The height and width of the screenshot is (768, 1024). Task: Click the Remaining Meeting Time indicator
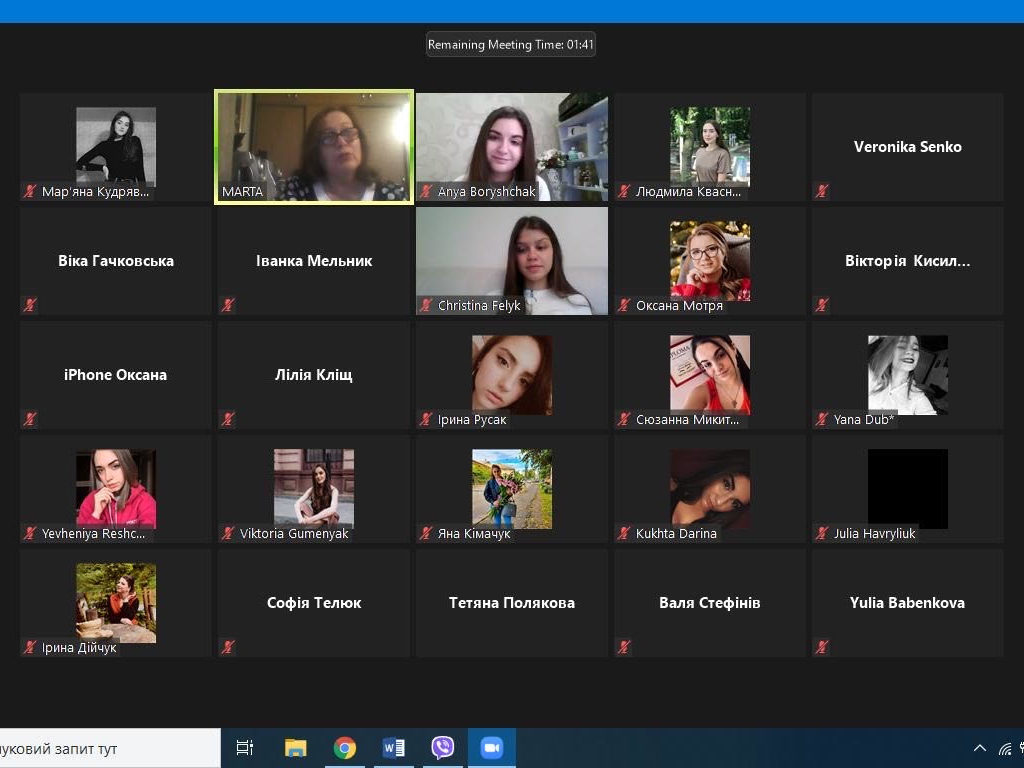(x=511, y=44)
